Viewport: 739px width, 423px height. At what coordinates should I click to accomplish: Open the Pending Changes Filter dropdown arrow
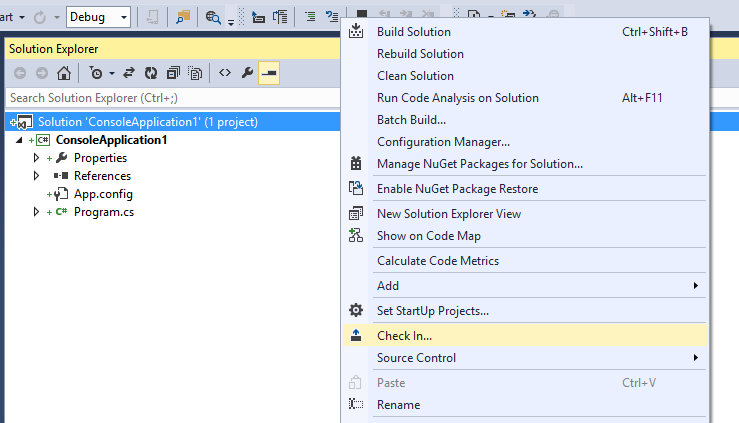point(111,73)
